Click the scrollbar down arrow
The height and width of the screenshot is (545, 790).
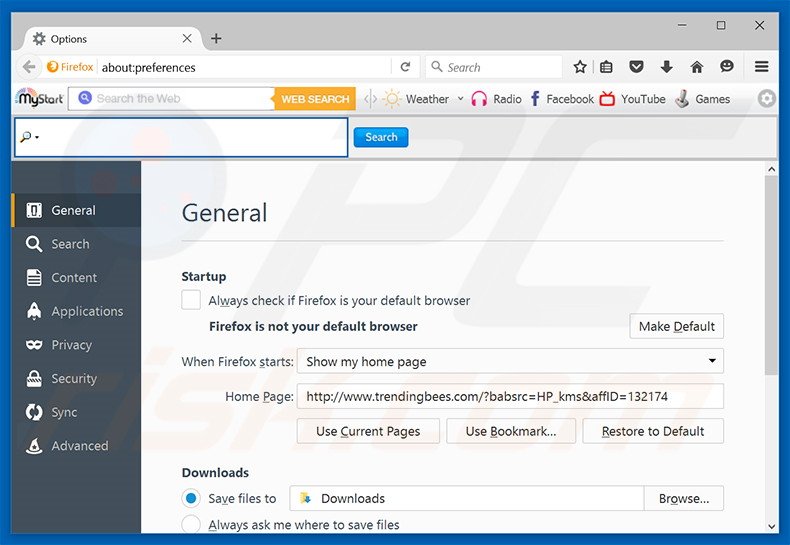click(x=771, y=526)
